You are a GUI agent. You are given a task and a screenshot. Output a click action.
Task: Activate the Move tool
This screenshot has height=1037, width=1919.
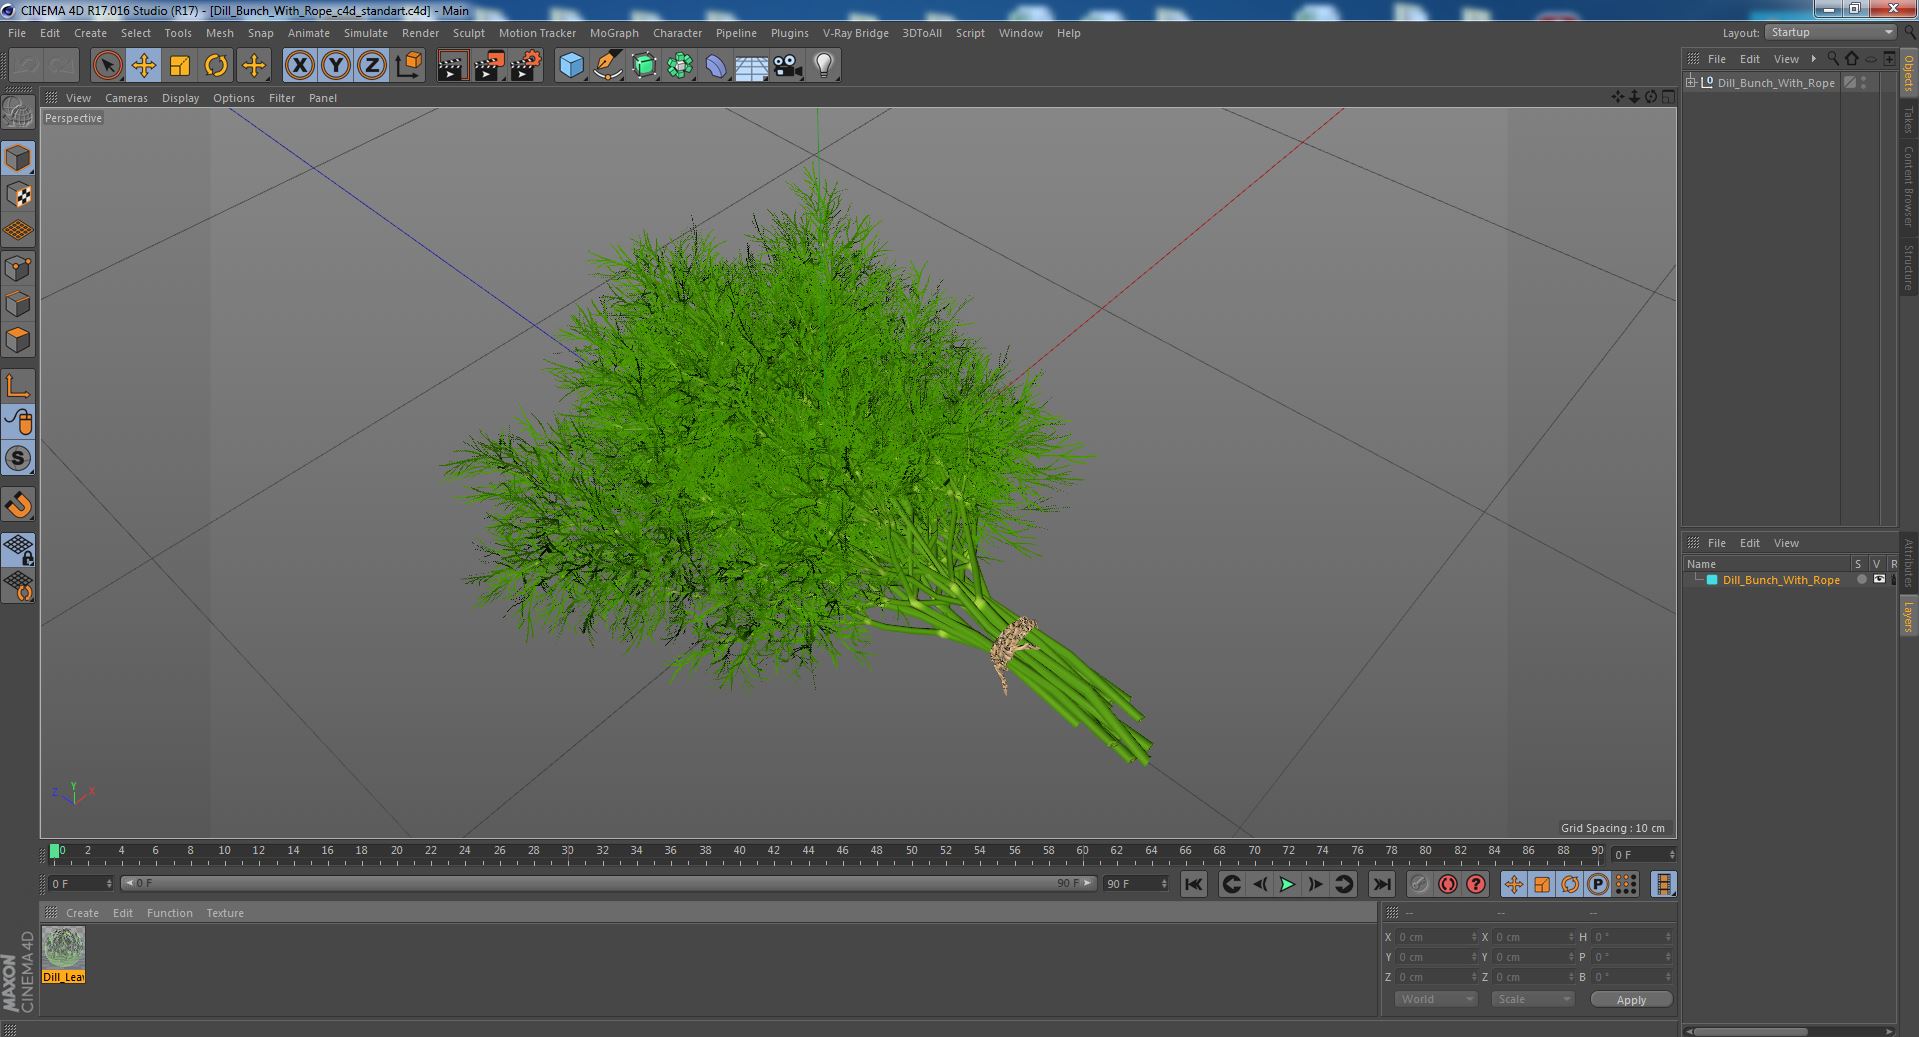[143, 66]
